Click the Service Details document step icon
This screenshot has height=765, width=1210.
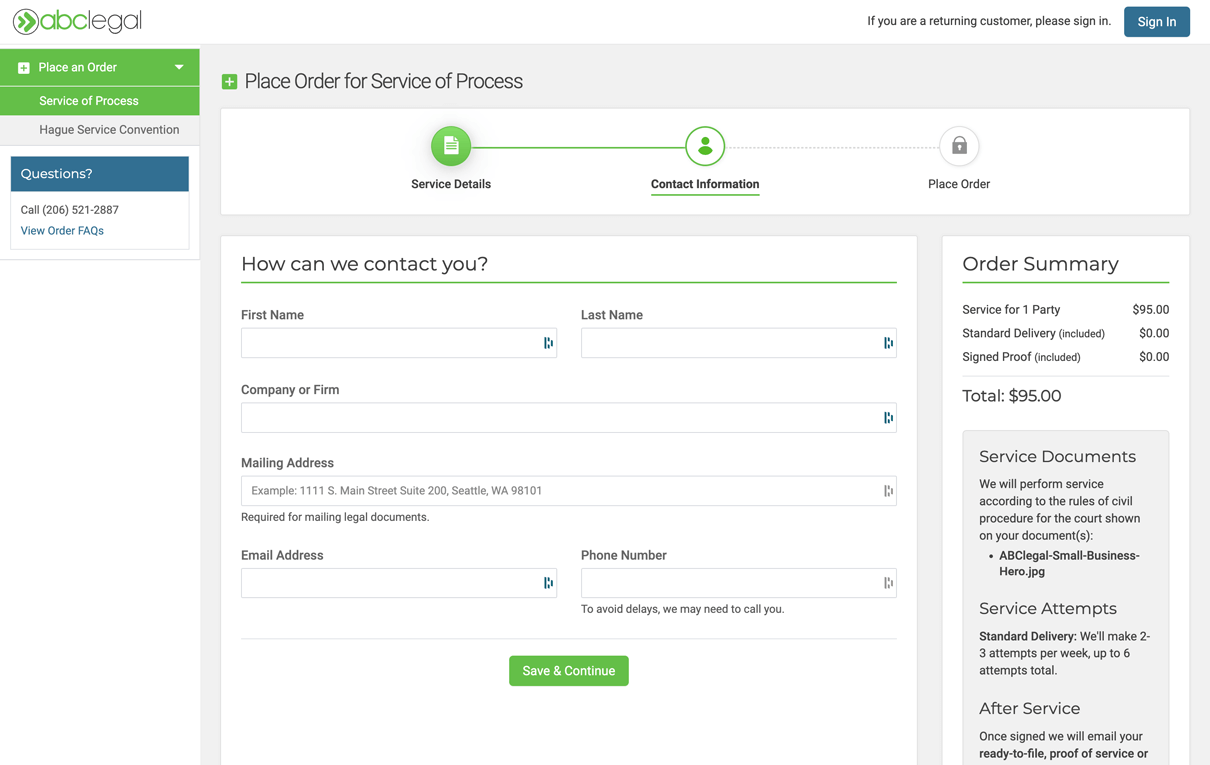451,146
